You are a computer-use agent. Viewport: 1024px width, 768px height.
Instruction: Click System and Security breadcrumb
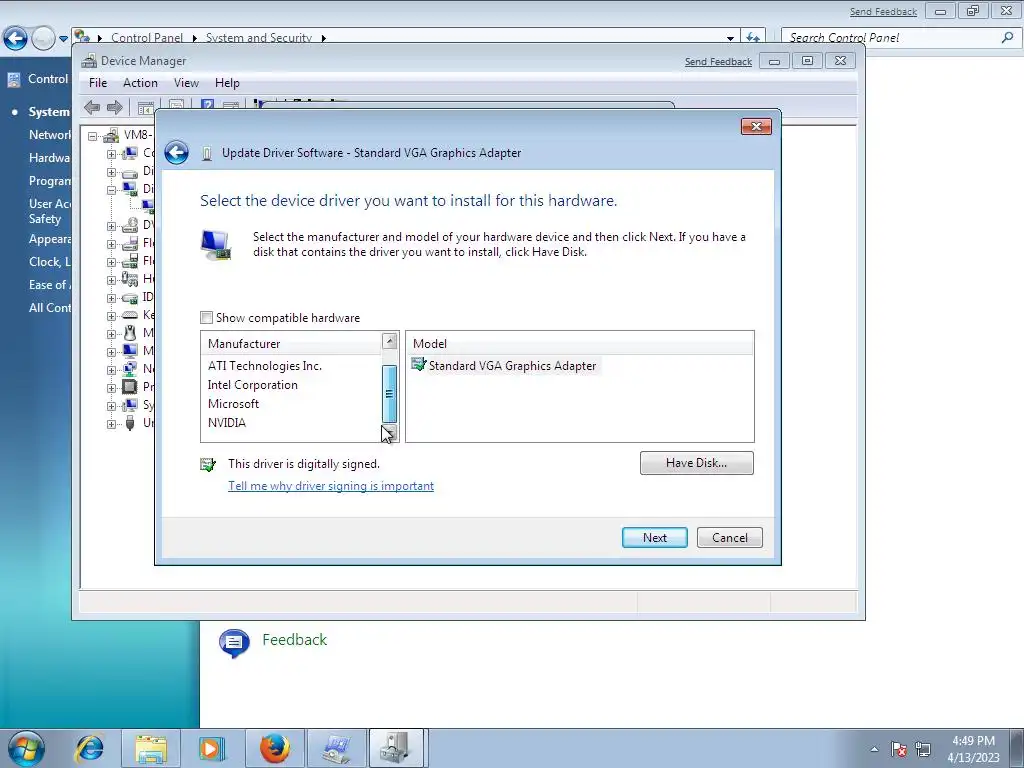coord(259,38)
